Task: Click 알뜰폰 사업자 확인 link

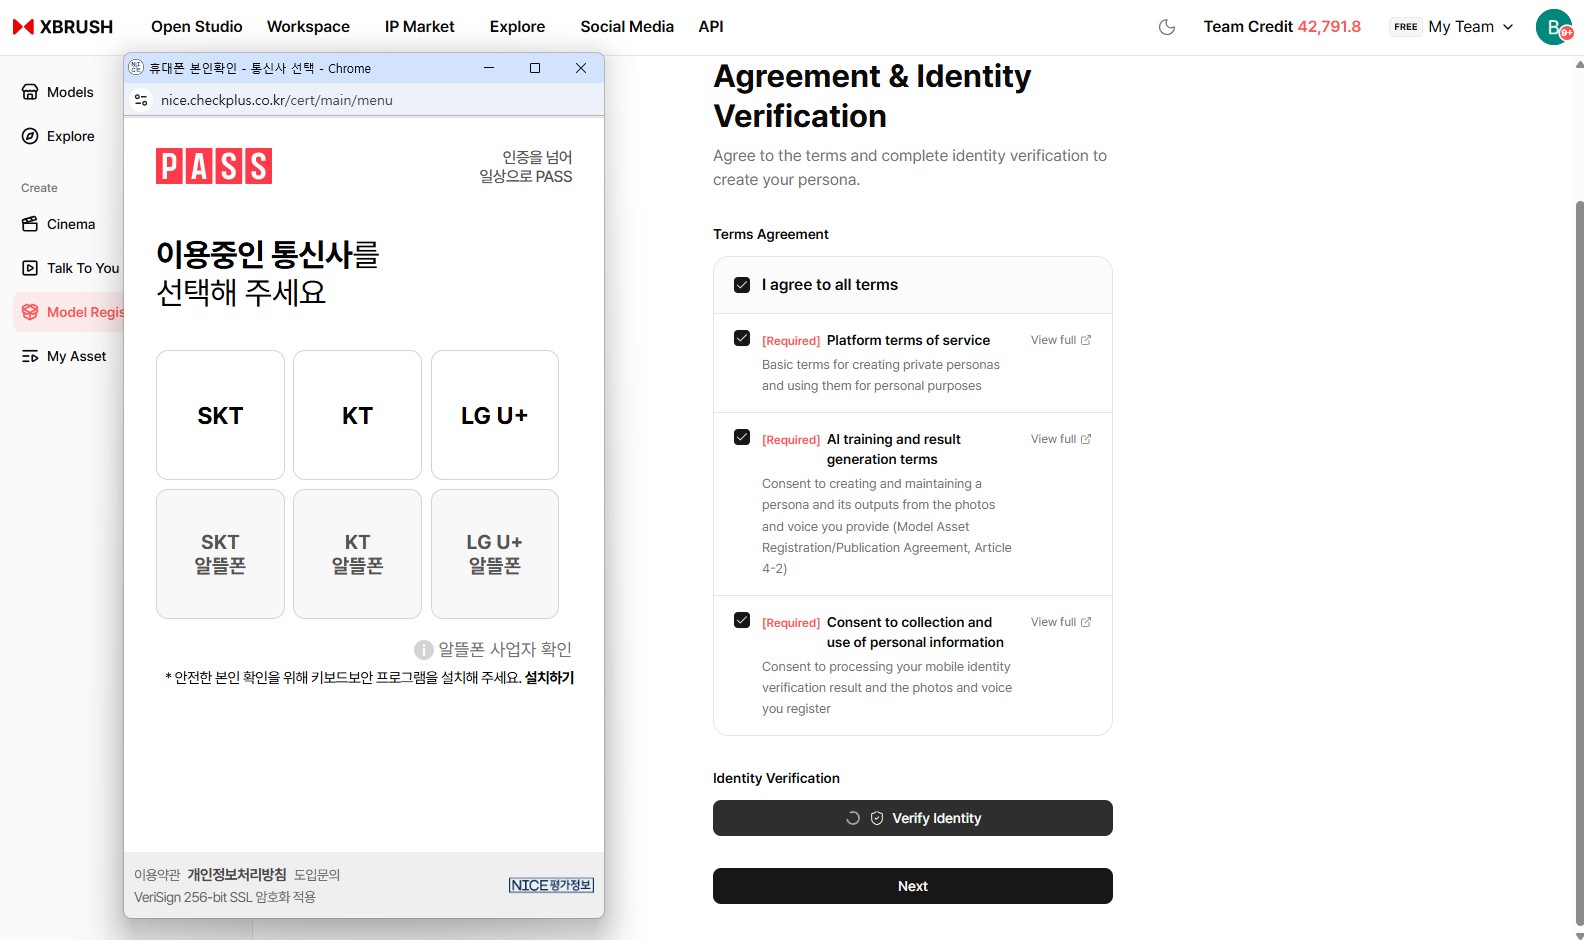Action: [x=505, y=650]
